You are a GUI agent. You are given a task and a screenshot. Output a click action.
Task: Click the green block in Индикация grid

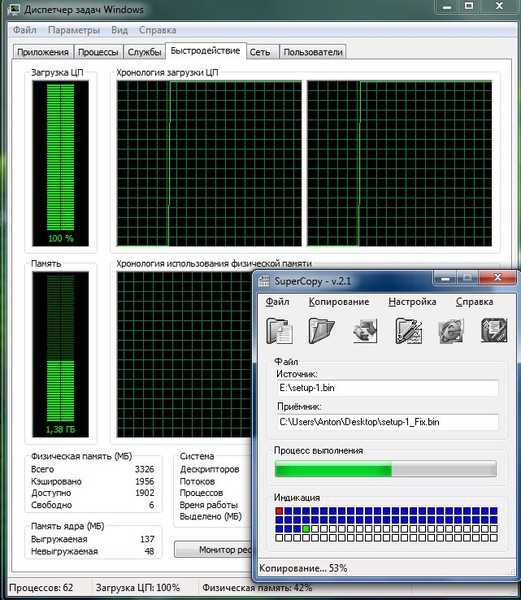pos(306,529)
